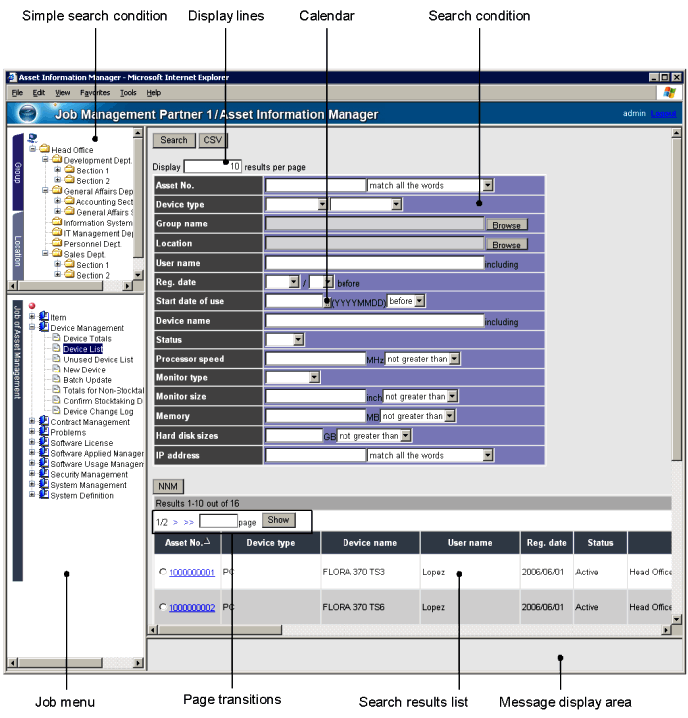Click the IT Management Dept folder icon

[x=57, y=232]
